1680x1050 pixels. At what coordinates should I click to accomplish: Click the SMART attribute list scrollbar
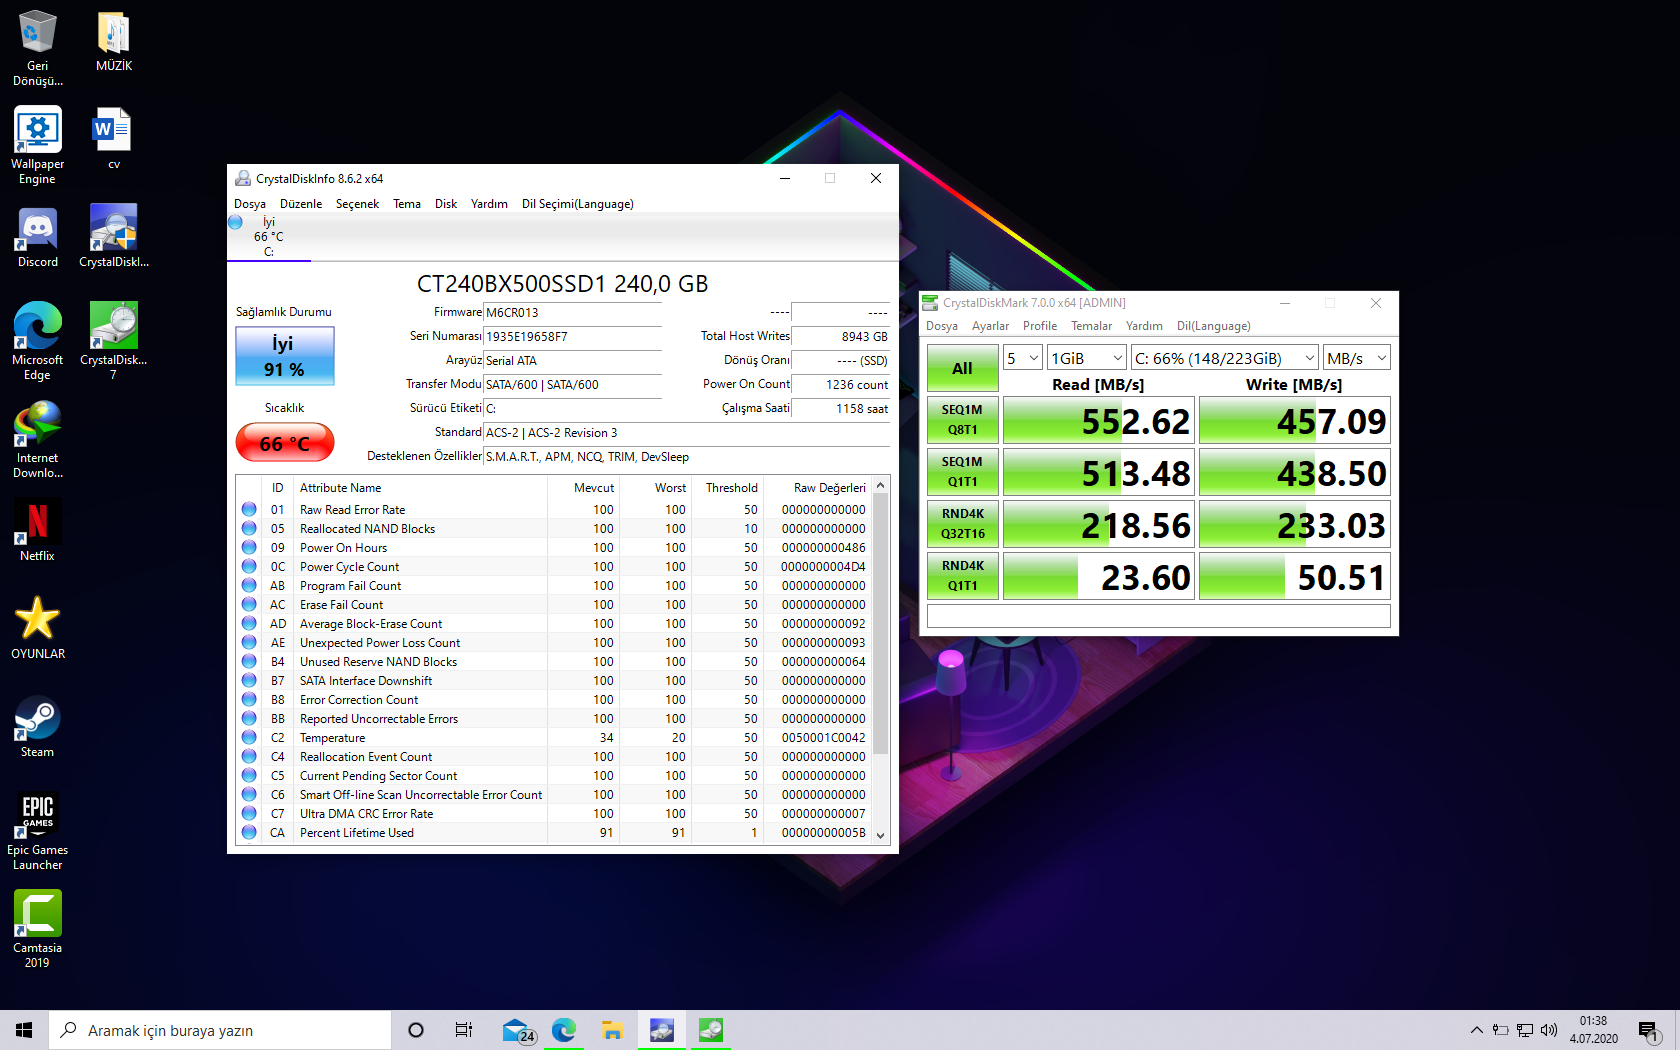coord(880,623)
